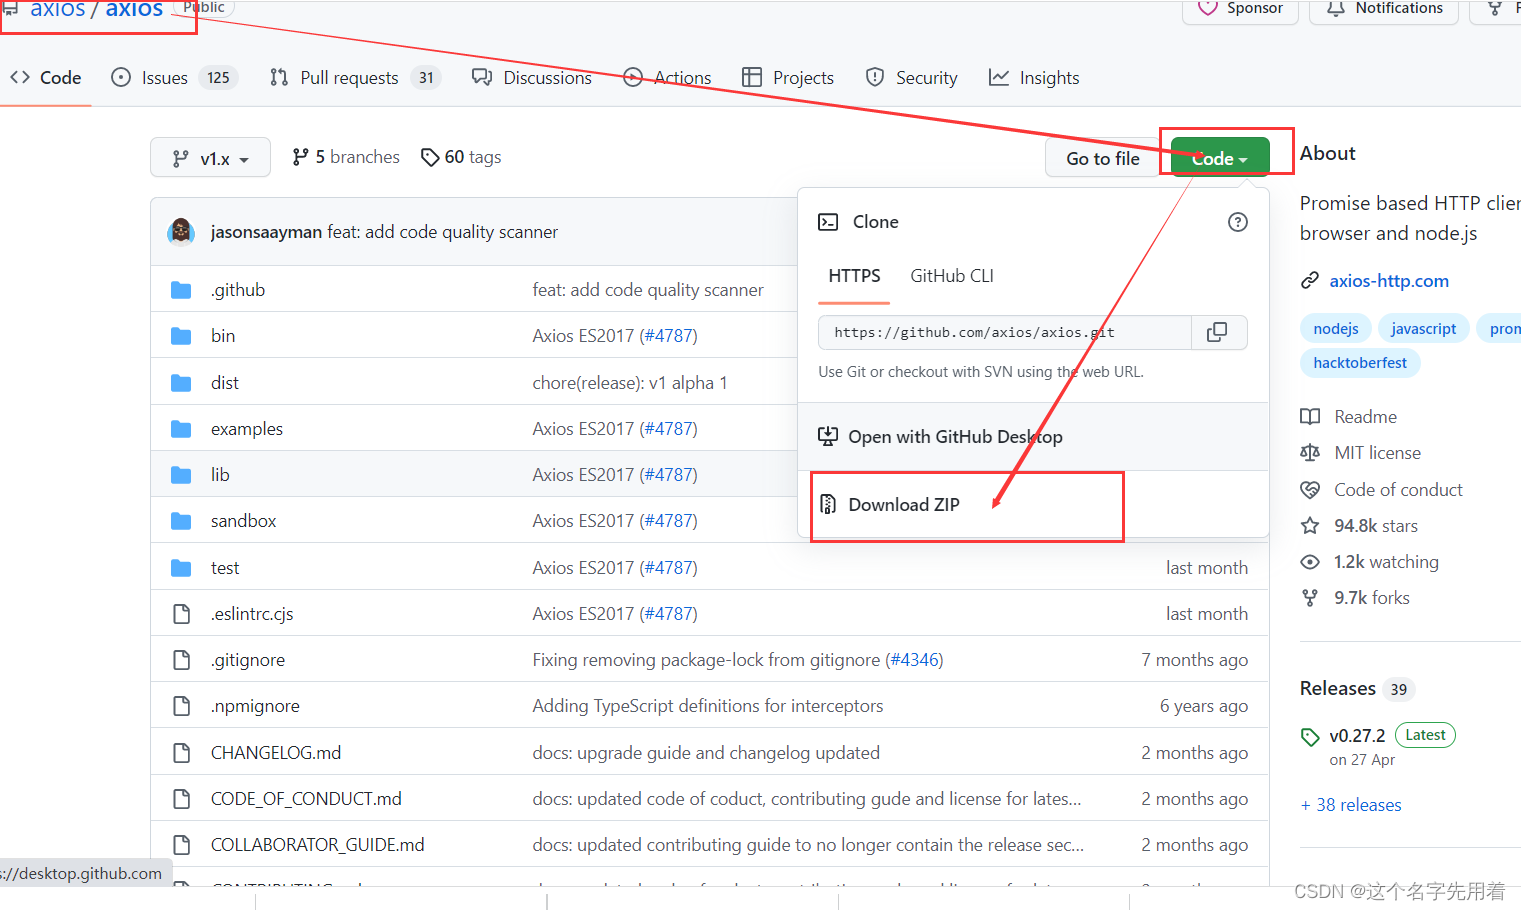Click the CODE_OF_CONDUCT.md file icon
This screenshot has height=910, width=1521.
(181, 799)
